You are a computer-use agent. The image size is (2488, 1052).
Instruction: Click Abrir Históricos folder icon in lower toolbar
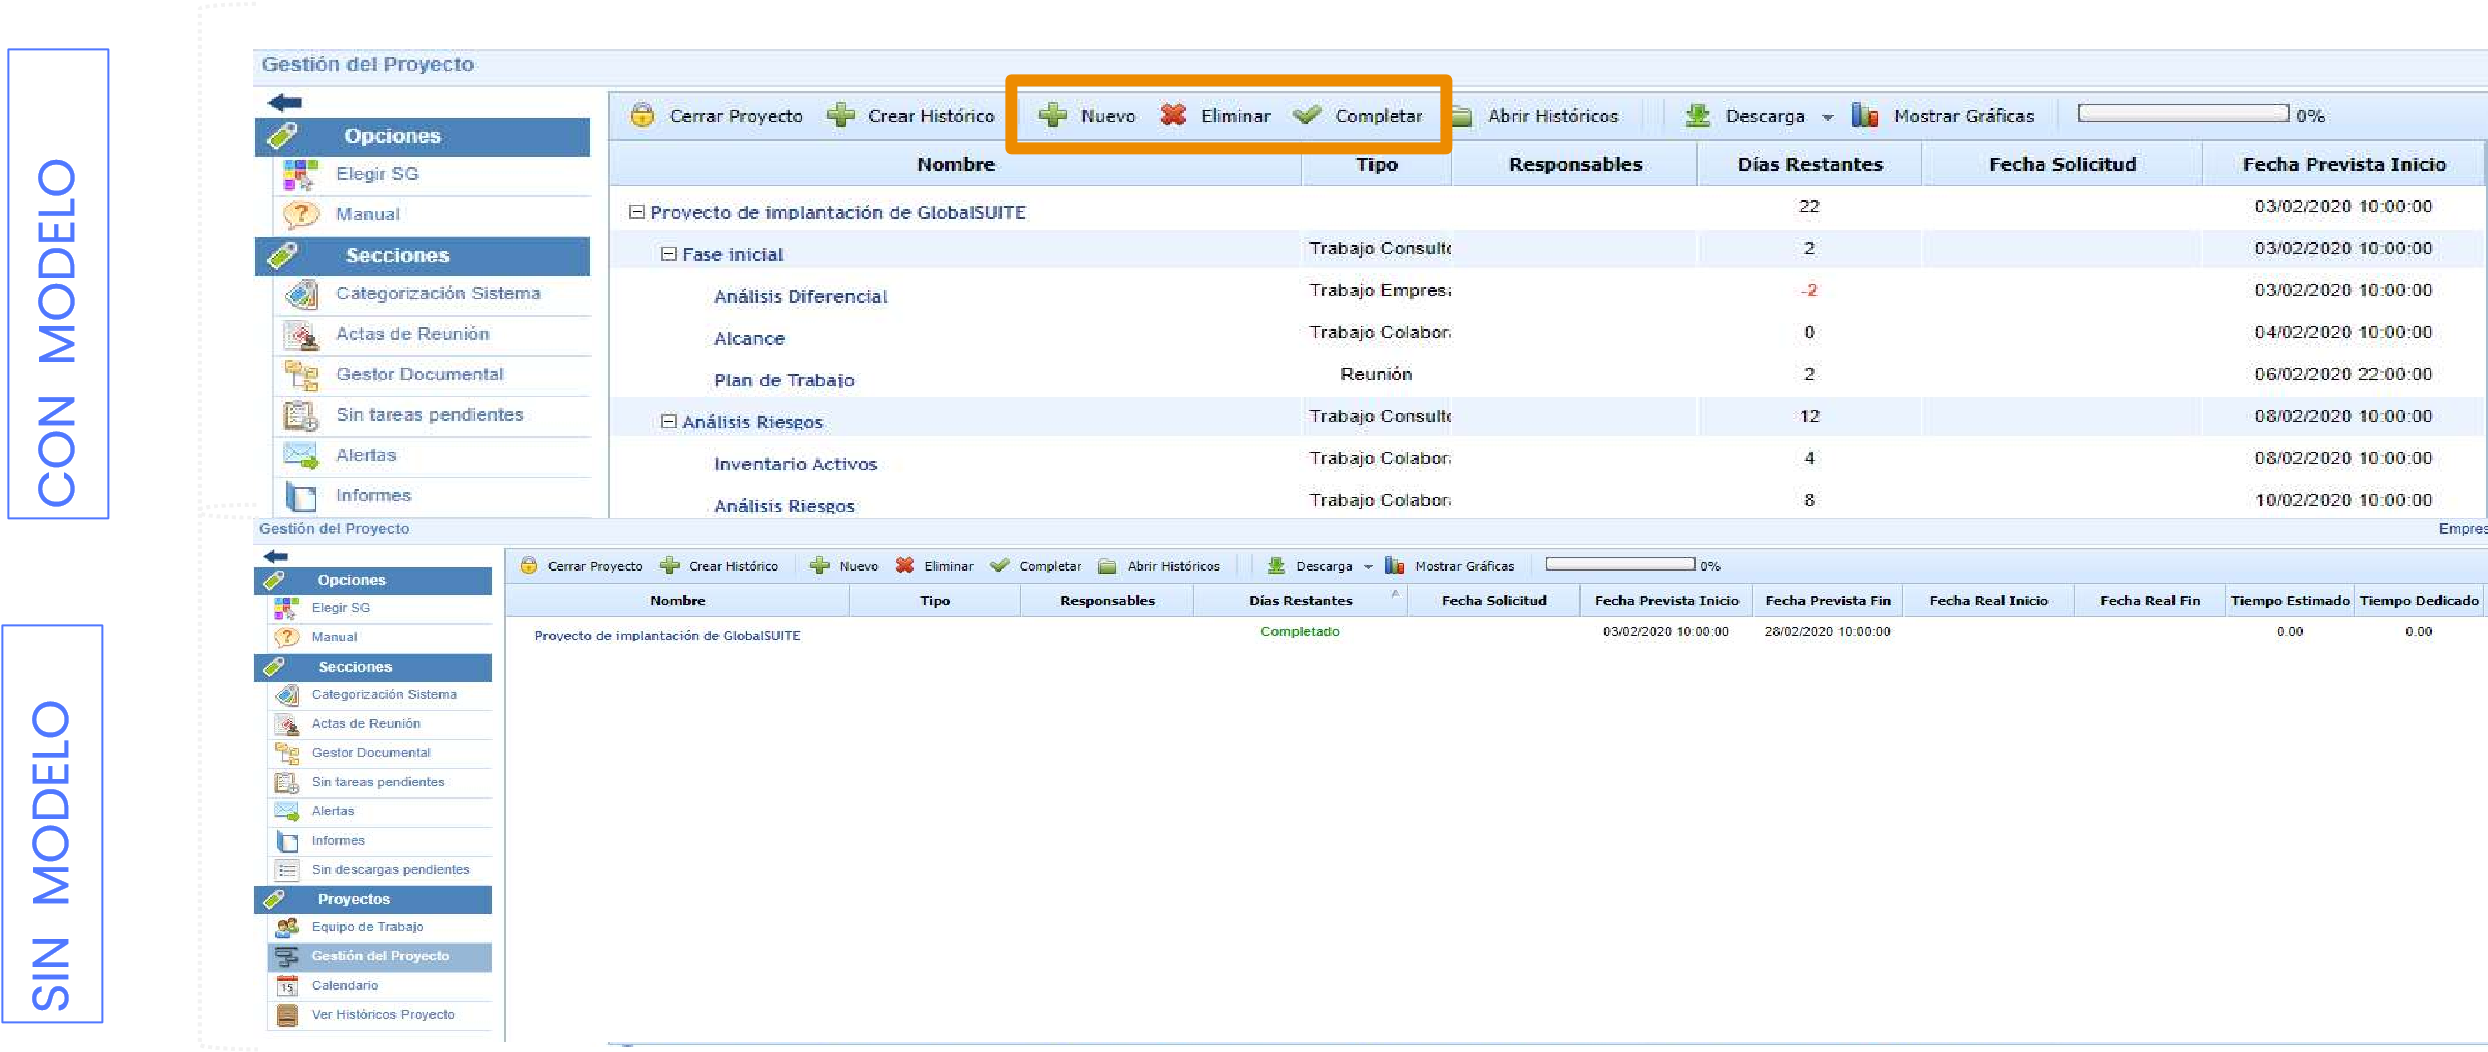coord(1107,566)
